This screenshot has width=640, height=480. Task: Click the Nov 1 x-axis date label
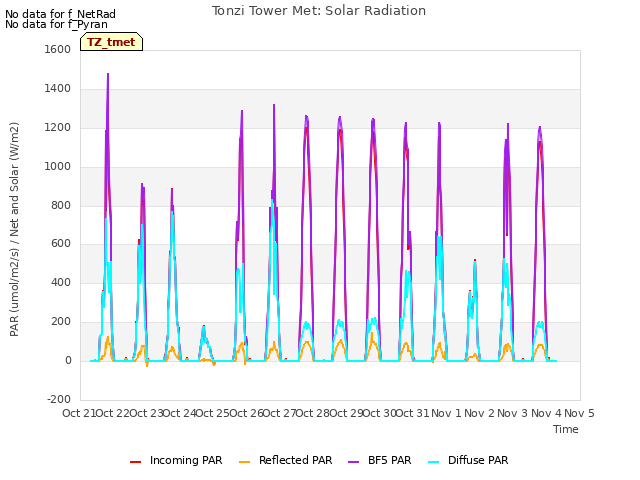tap(446, 413)
